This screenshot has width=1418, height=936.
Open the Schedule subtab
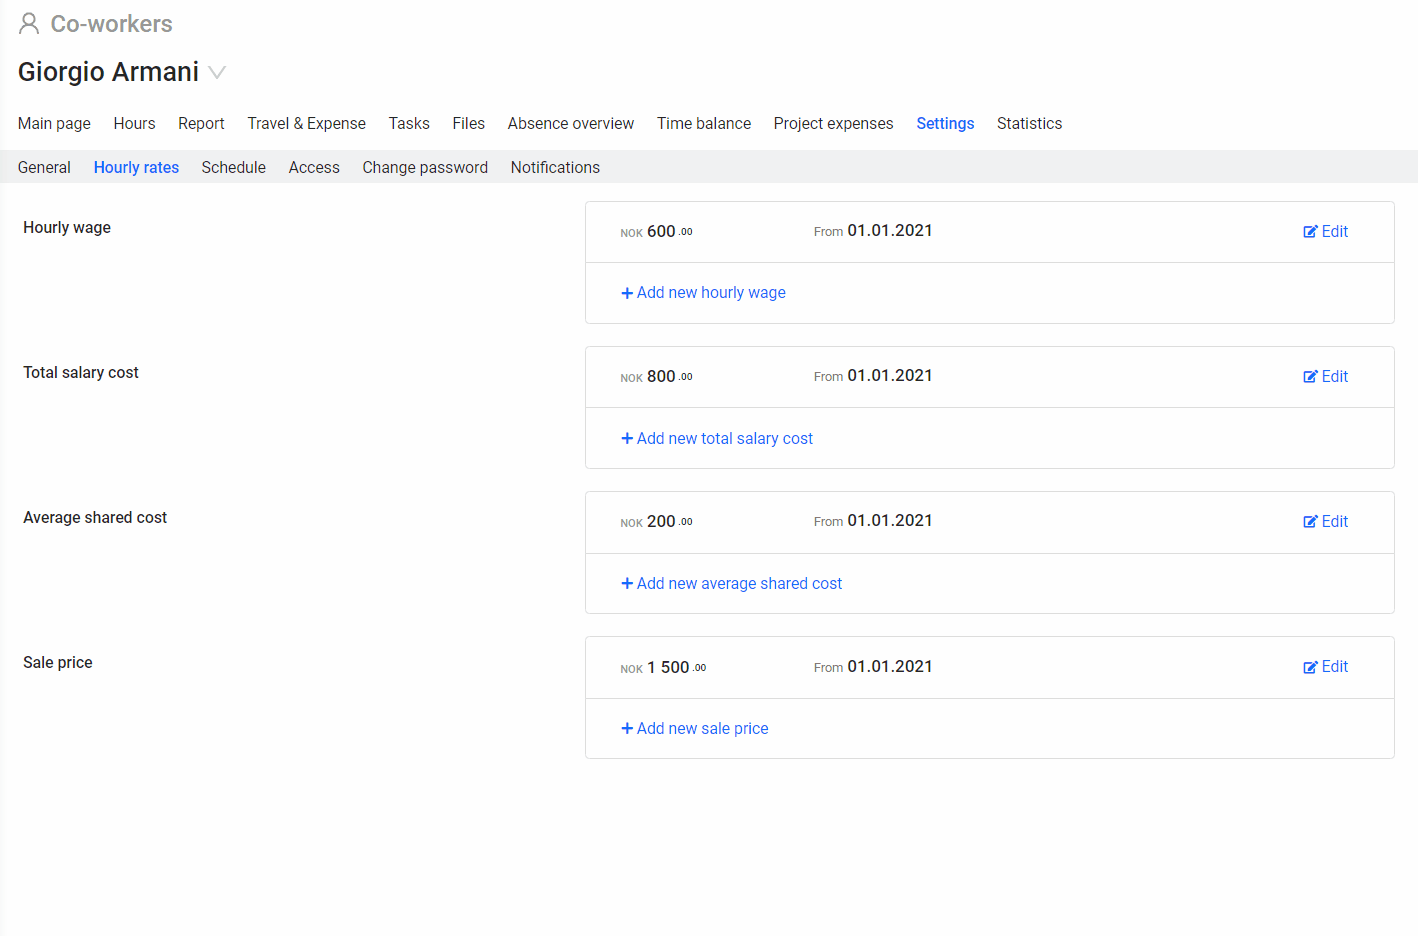tap(233, 167)
